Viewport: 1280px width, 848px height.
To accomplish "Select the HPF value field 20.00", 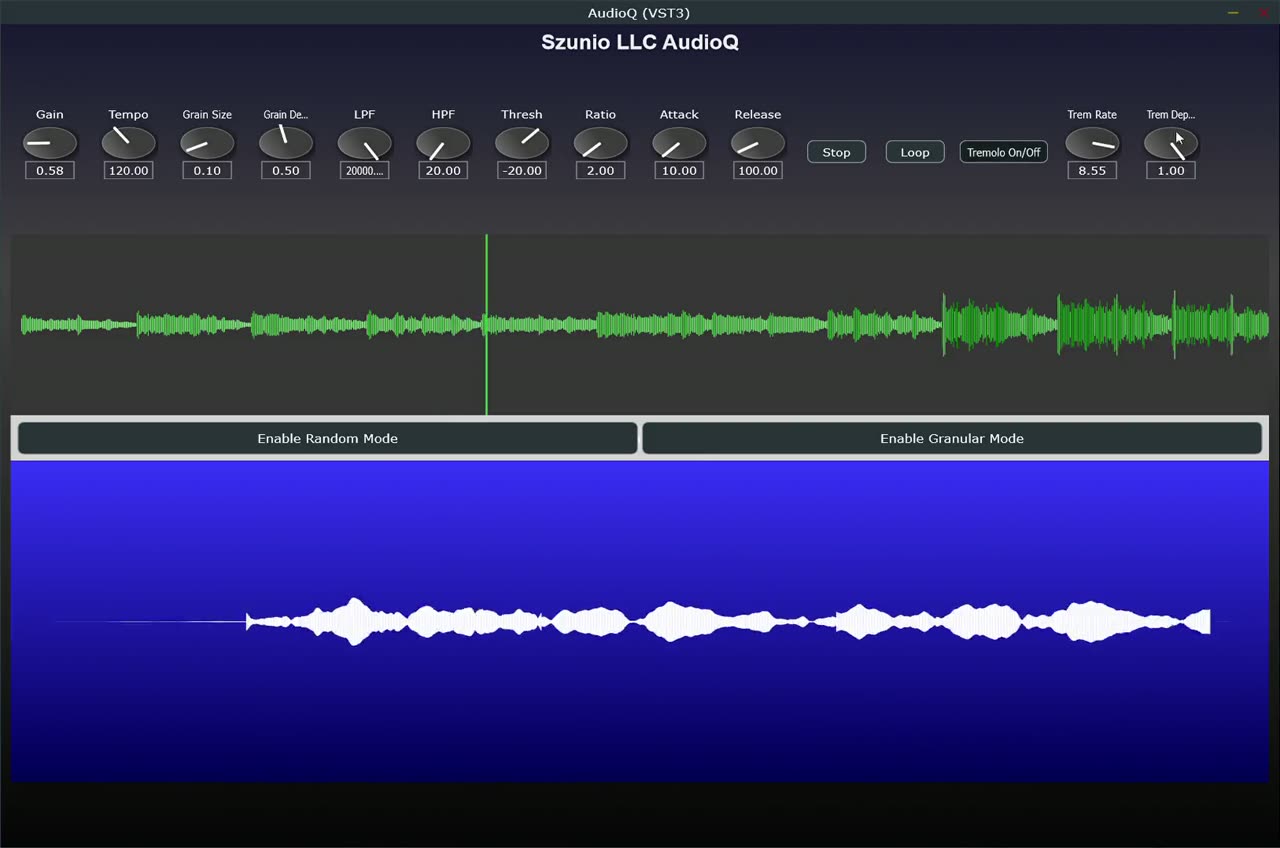I will [443, 171].
